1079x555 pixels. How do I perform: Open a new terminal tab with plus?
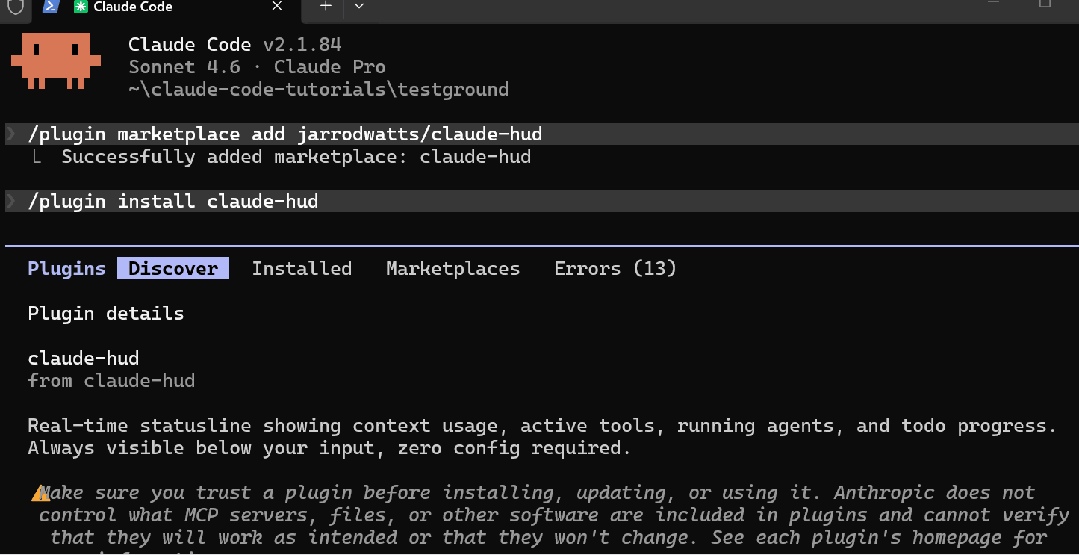tap(325, 6)
